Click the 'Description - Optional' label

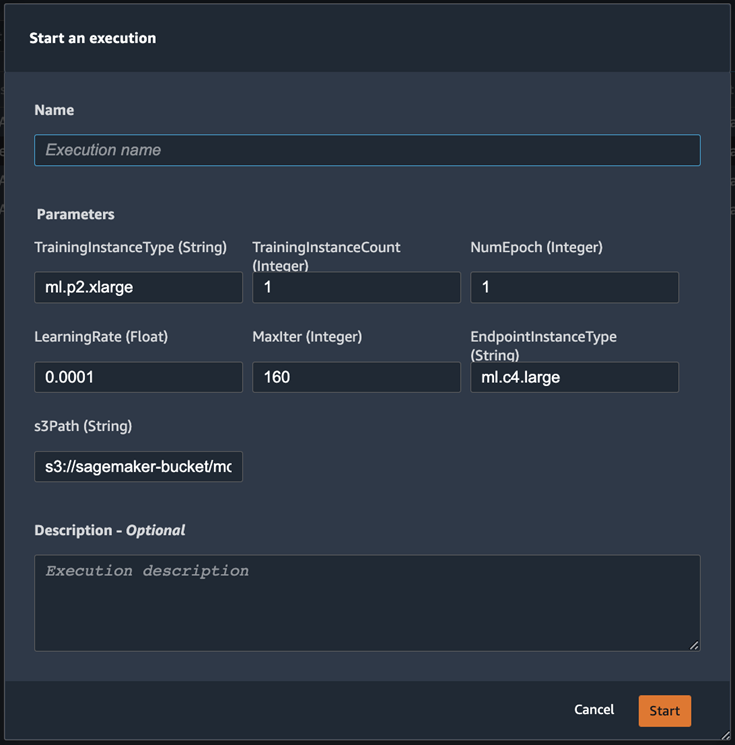[x=110, y=530]
